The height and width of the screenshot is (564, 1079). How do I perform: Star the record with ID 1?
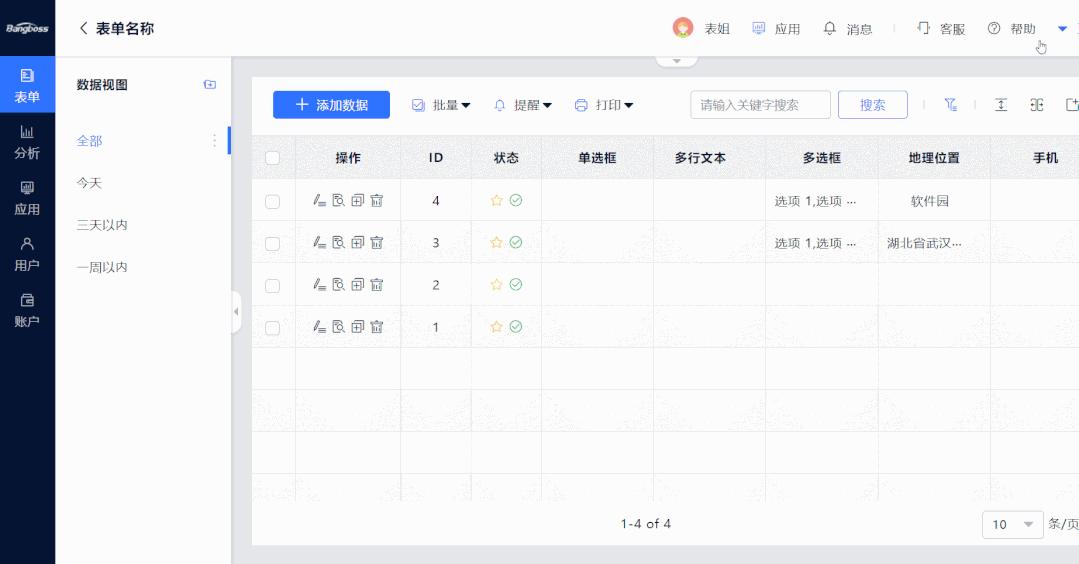coord(496,327)
